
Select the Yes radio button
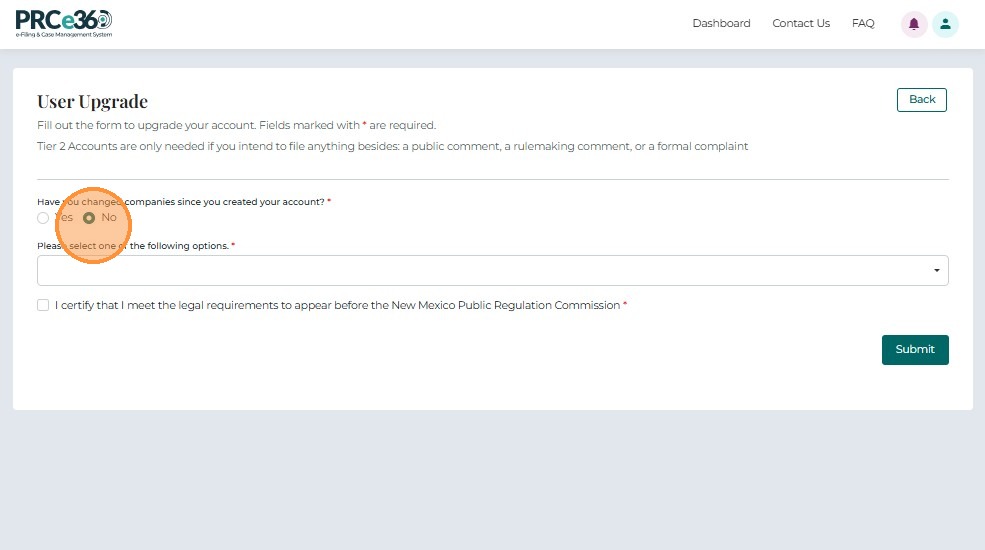pyautogui.click(x=43, y=218)
